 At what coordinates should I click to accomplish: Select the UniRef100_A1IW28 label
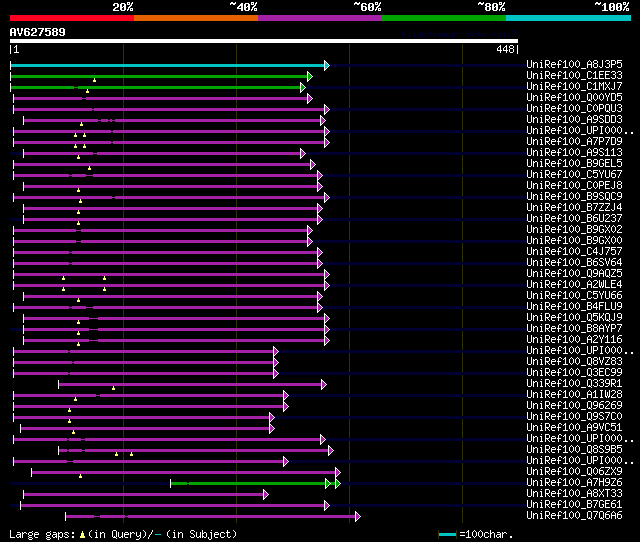574,395
